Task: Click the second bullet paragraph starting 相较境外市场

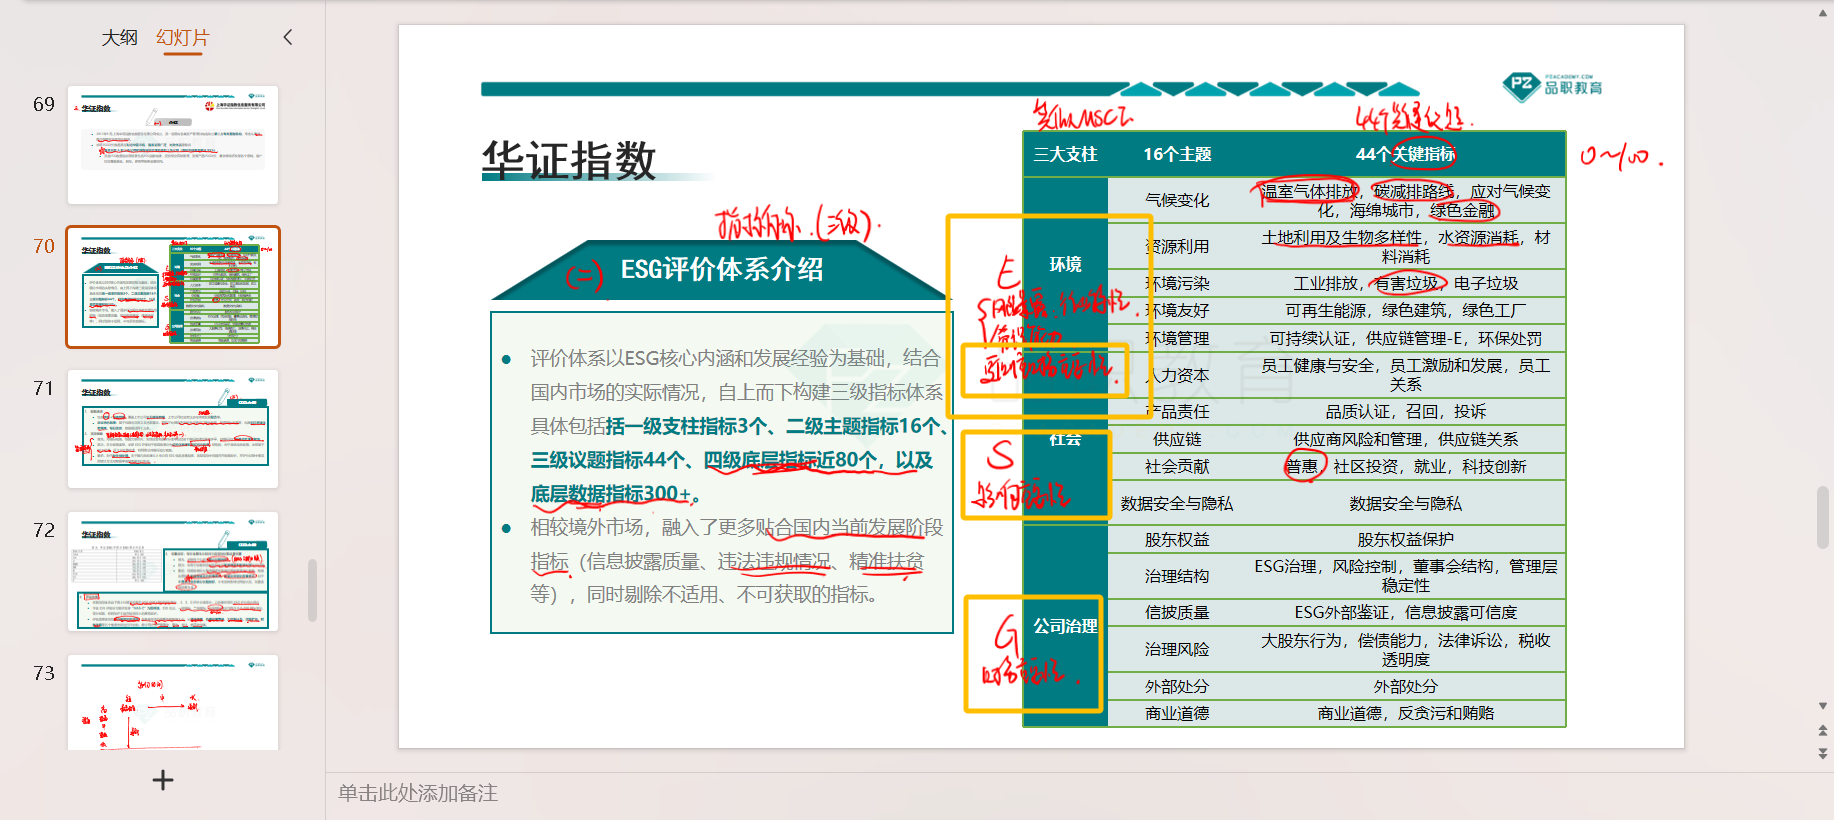Action: pos(735,560)
